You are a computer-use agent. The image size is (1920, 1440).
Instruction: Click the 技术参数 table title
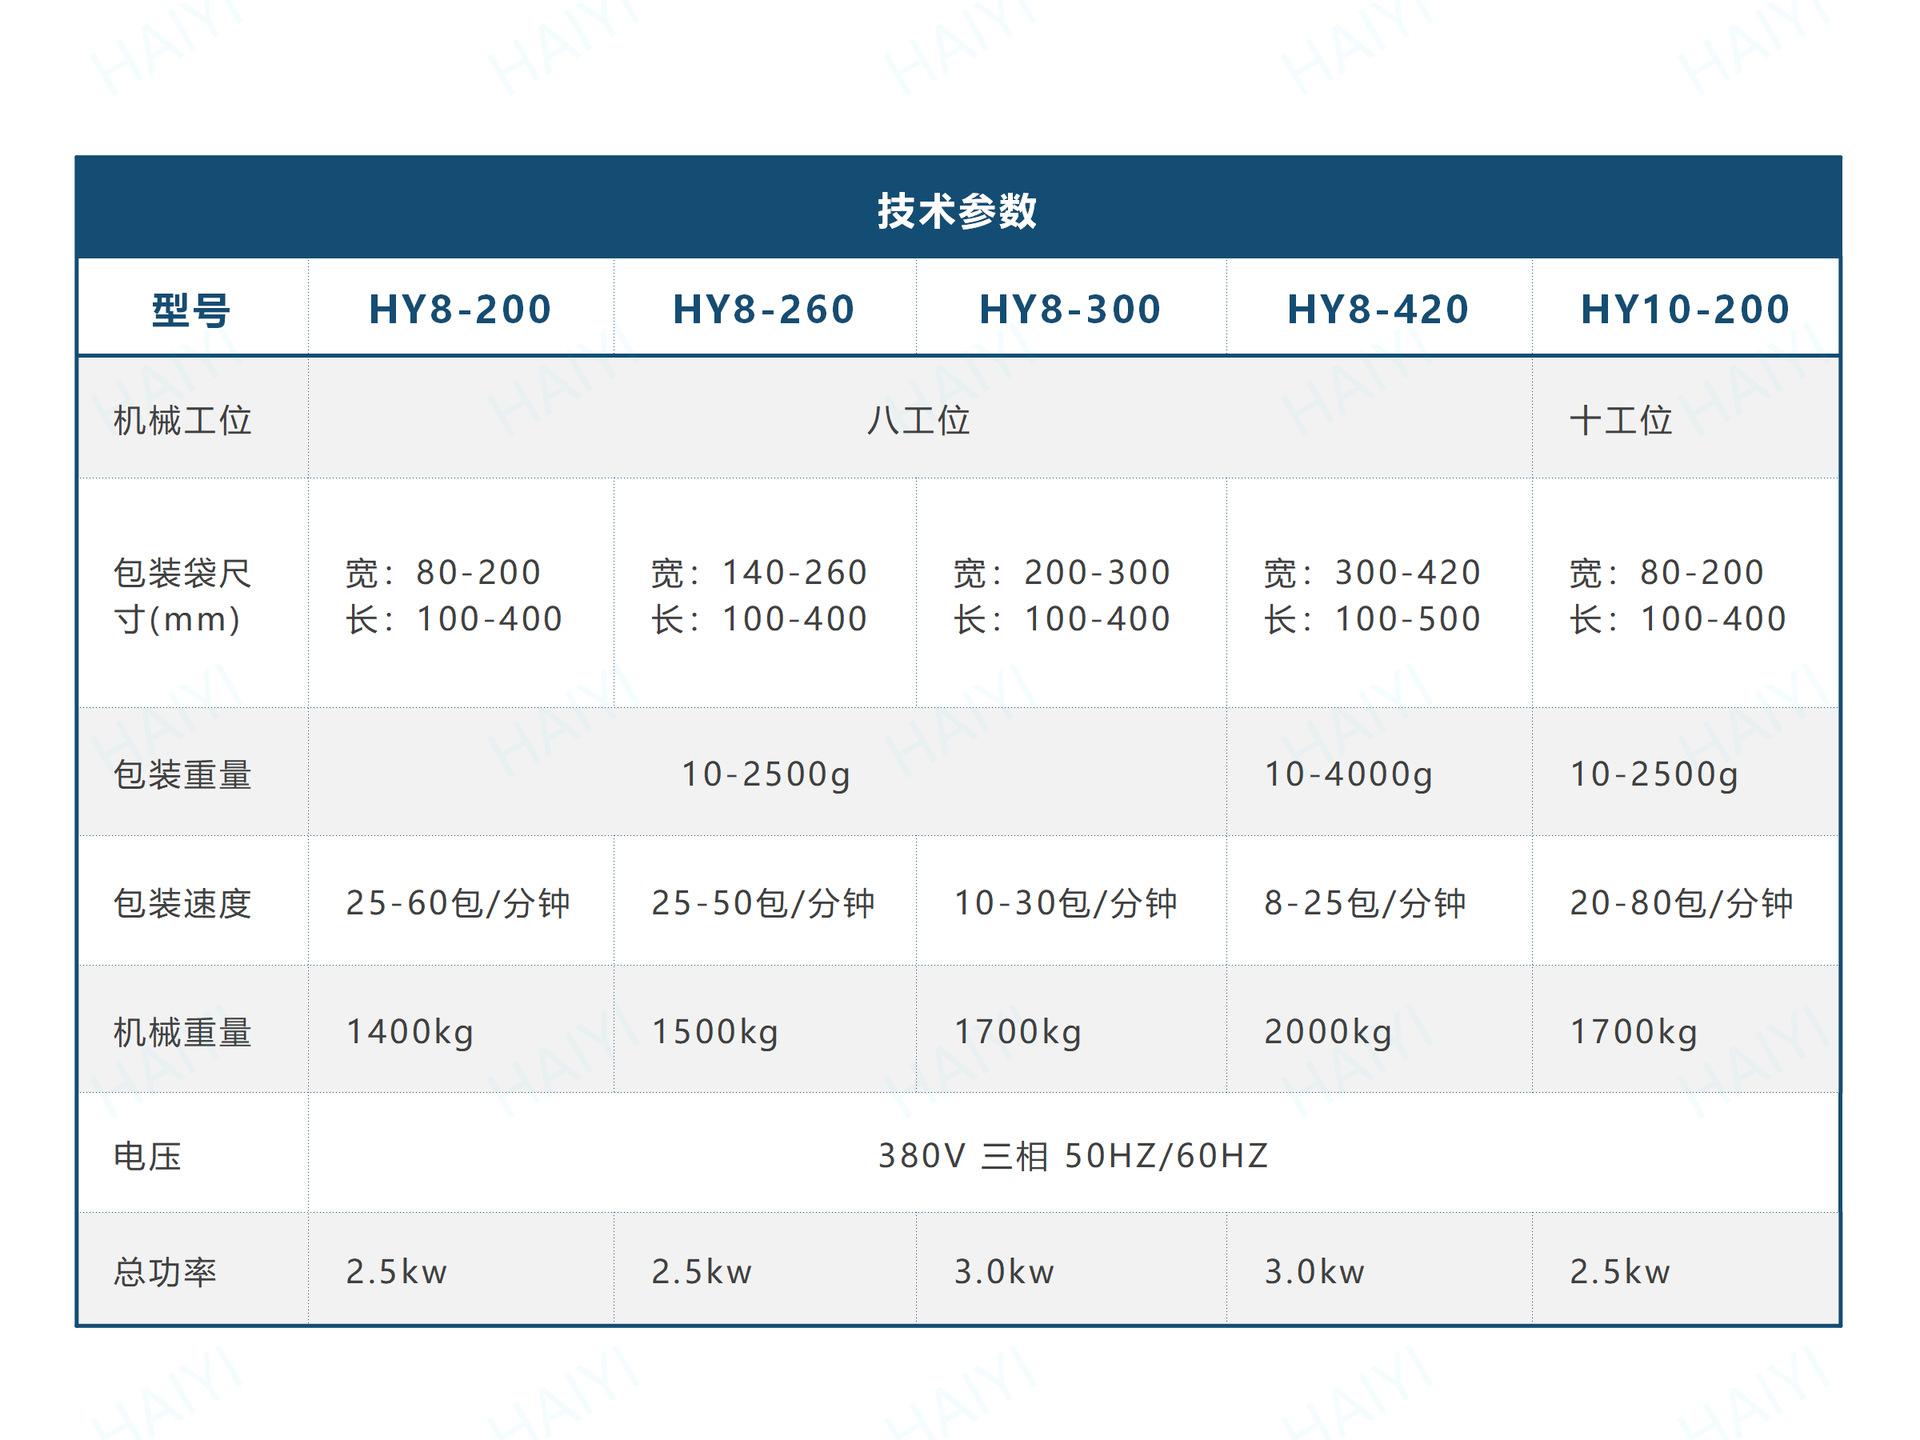pos(957,211)
